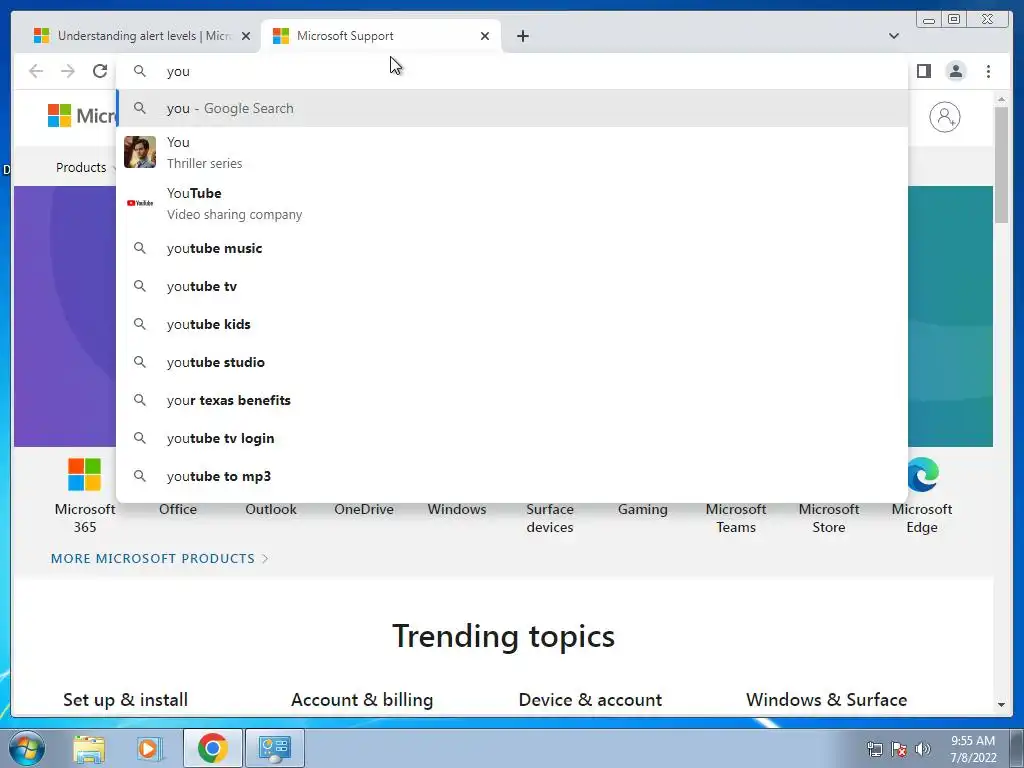This screenshot has height=768, width=1024.
Task: Launch Windows Media Player from taskbar
Action: click(150, 748)
